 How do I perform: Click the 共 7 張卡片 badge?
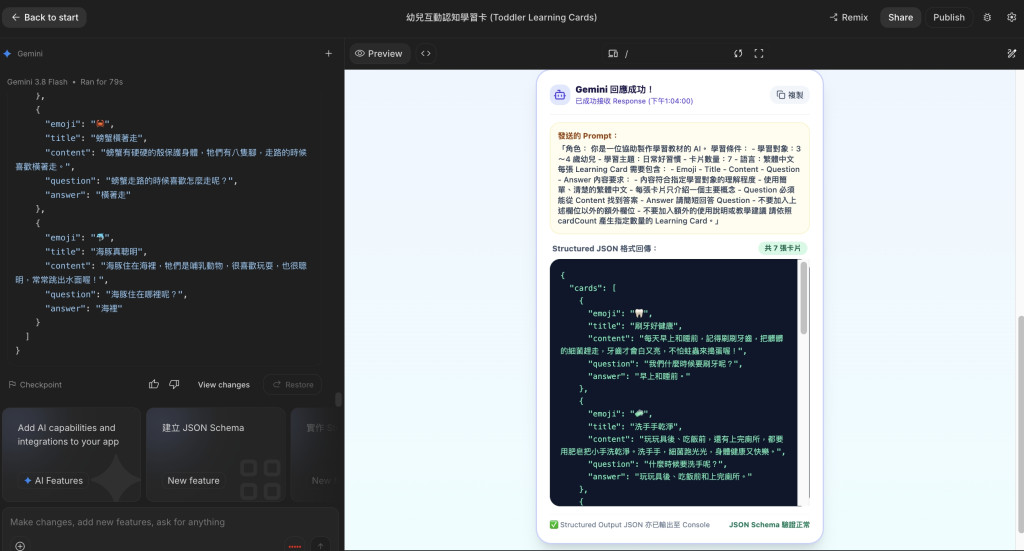(782, 248)
